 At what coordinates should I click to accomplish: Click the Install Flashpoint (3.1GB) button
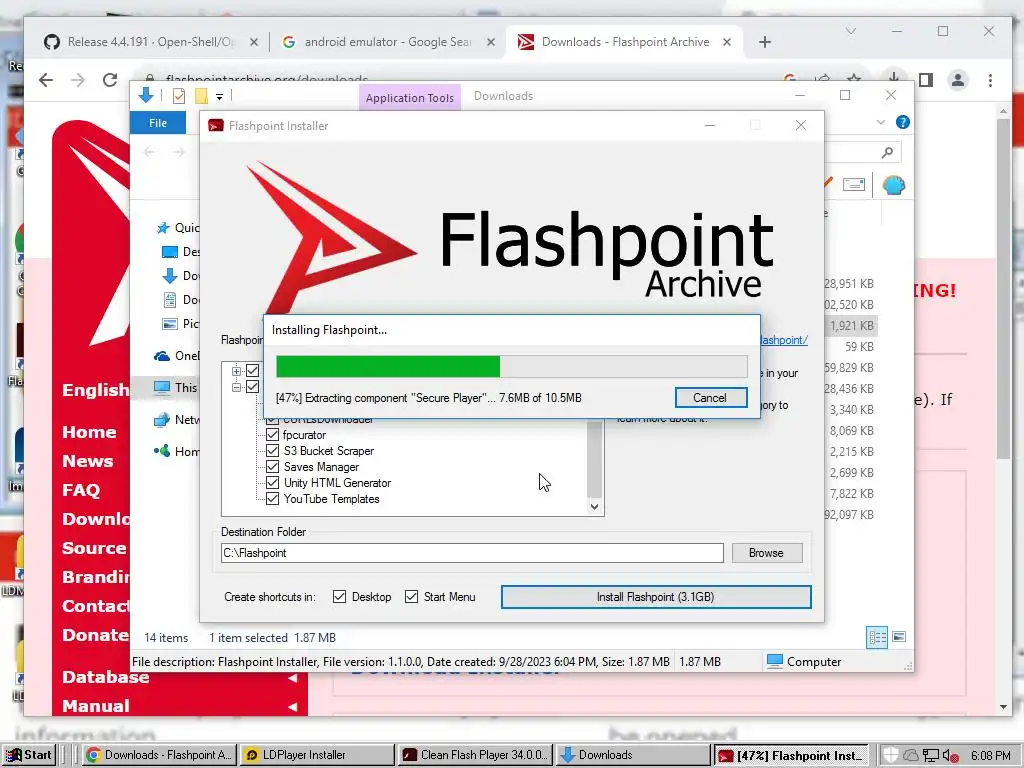656,597
